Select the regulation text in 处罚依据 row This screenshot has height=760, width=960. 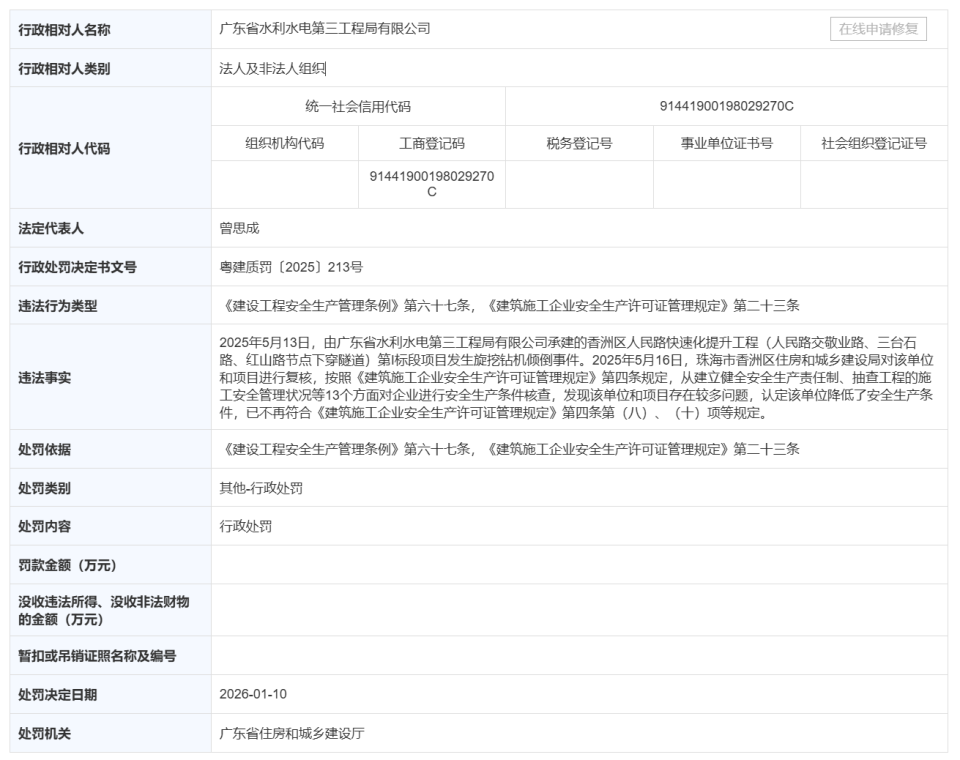509,450
